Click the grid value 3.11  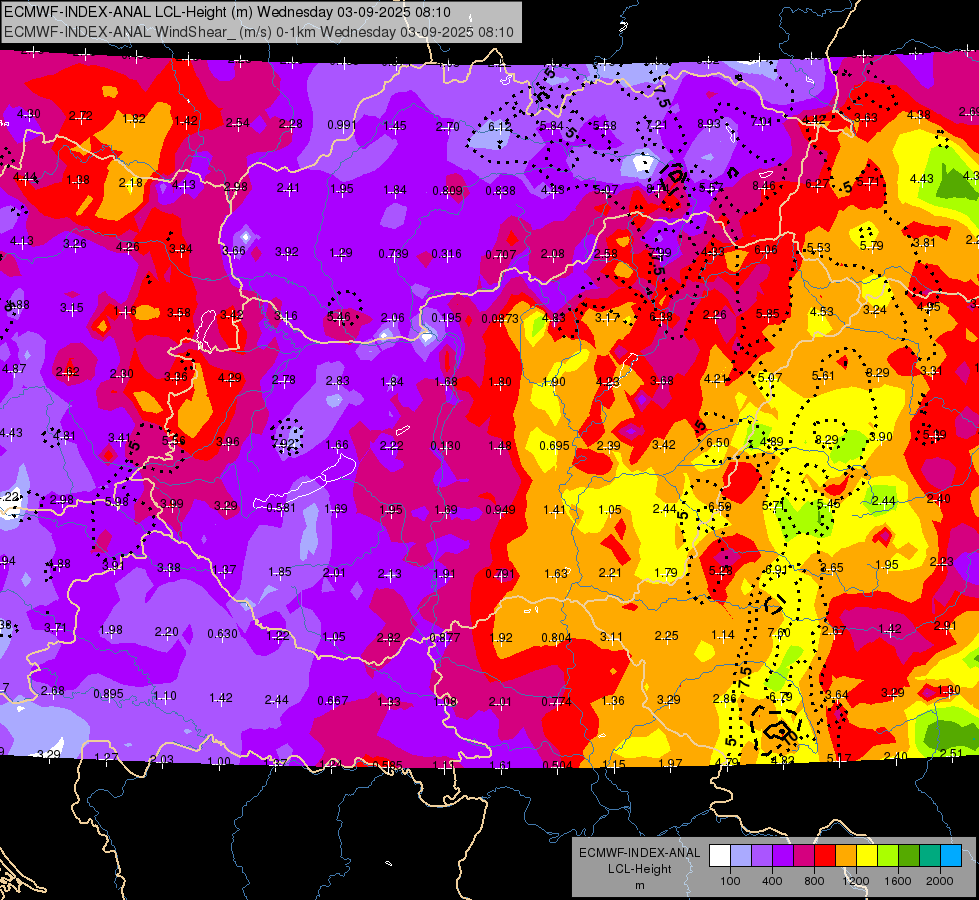pyautogui.click(x=611, y=637)
